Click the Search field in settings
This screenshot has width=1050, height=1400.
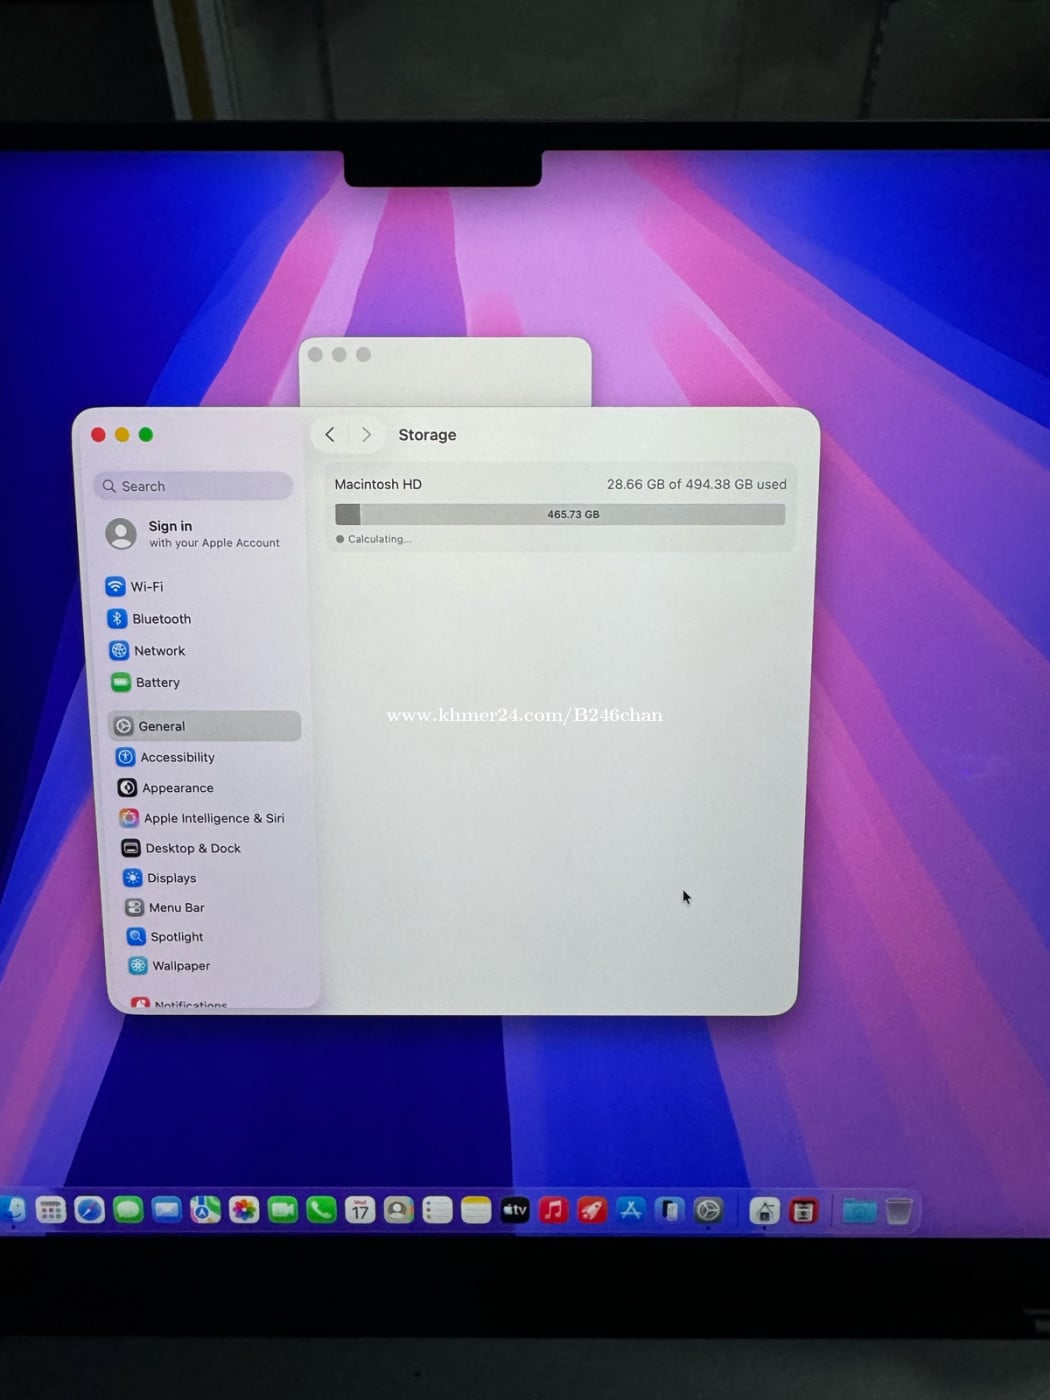click(x=195, y=486)
